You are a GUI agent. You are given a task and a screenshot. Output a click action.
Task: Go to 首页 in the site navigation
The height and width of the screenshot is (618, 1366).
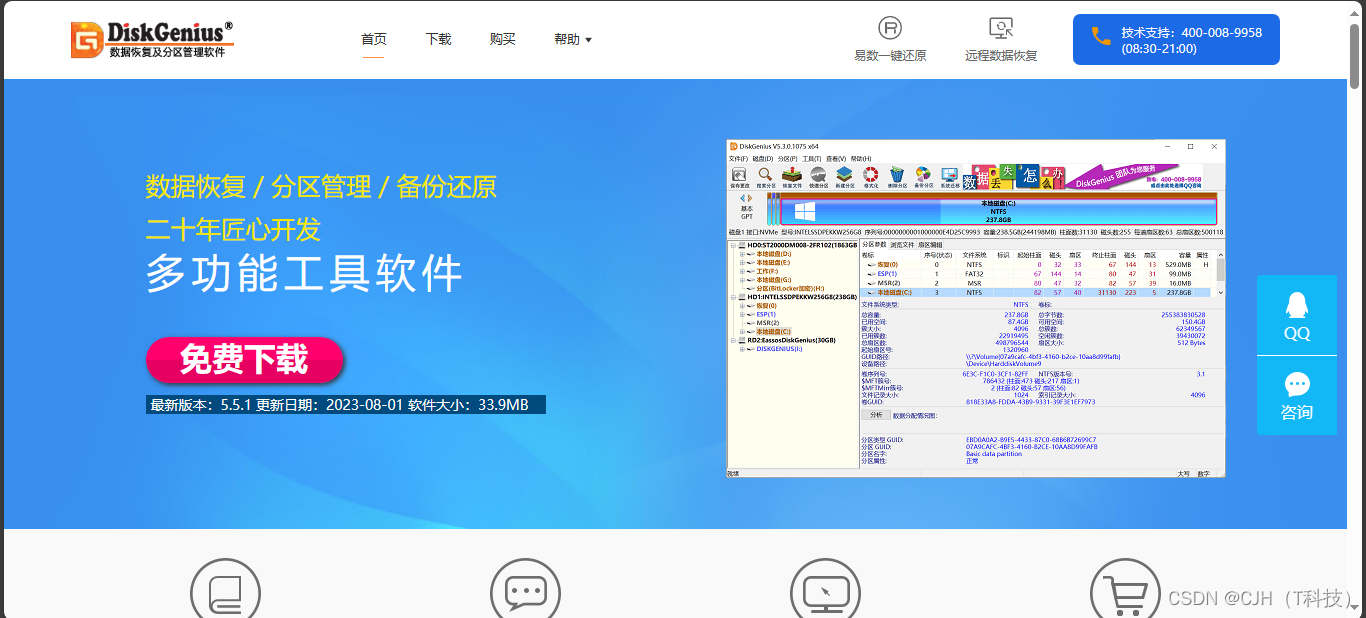373,39
